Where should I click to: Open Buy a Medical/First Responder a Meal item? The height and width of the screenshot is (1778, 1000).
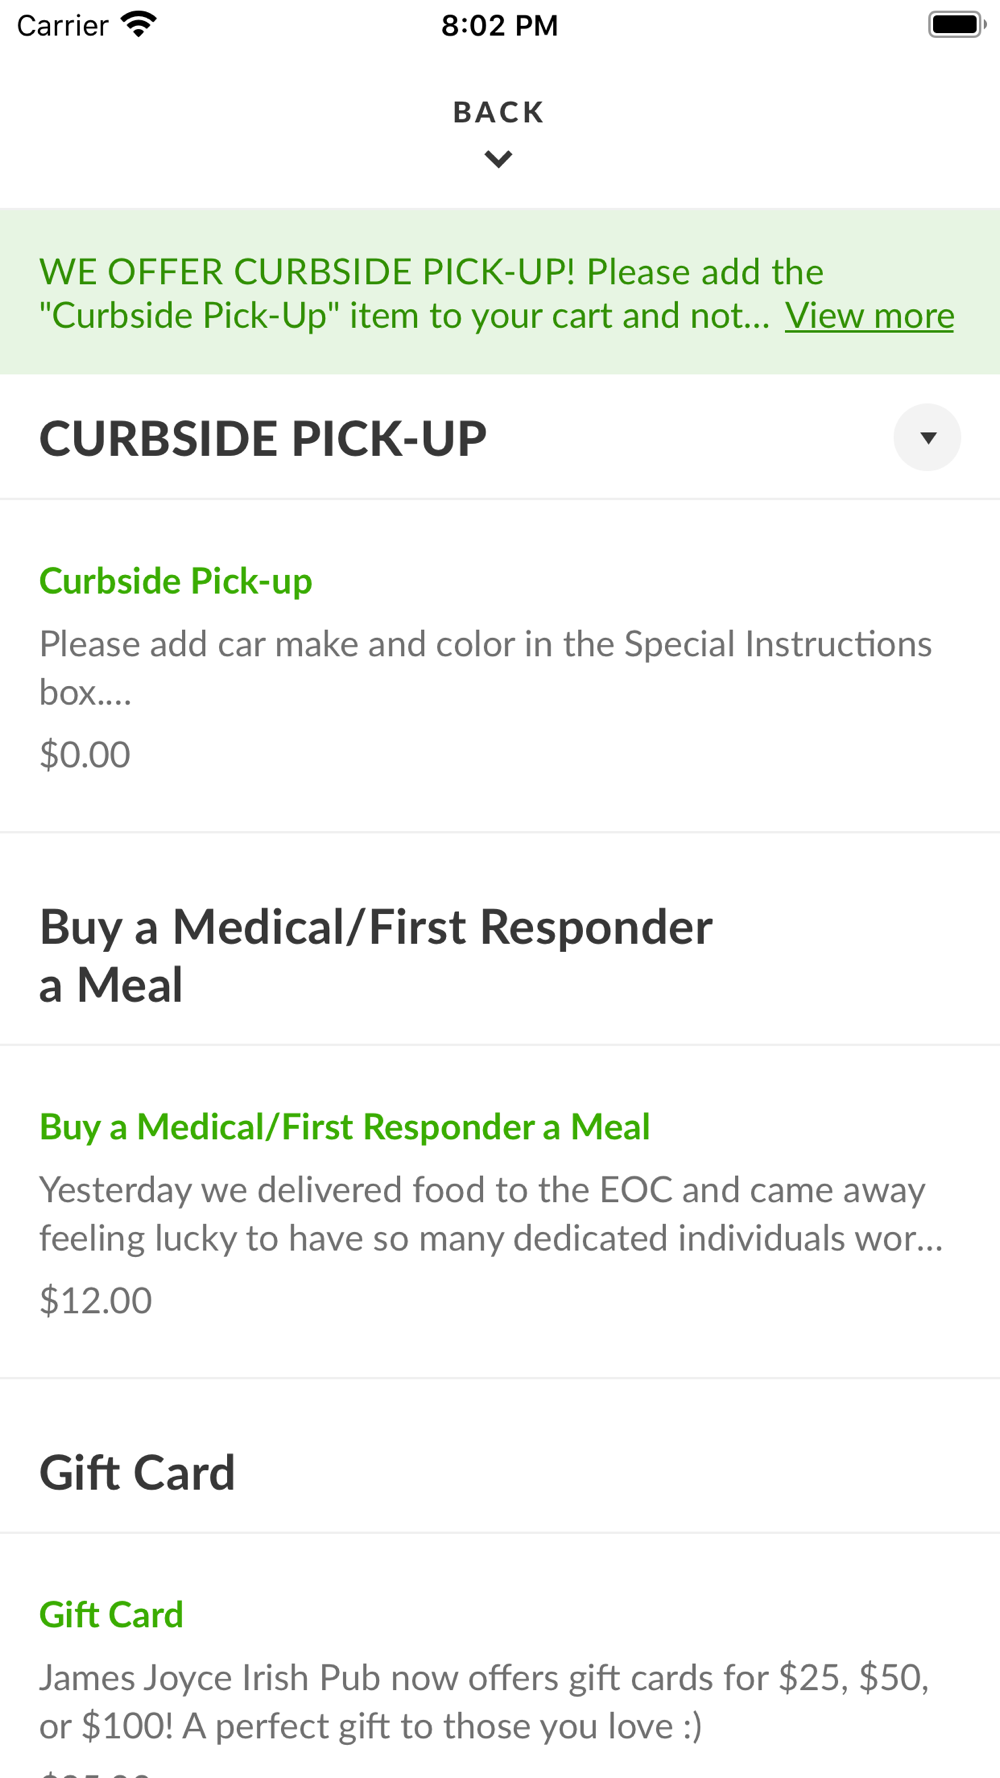[345, 1127]
